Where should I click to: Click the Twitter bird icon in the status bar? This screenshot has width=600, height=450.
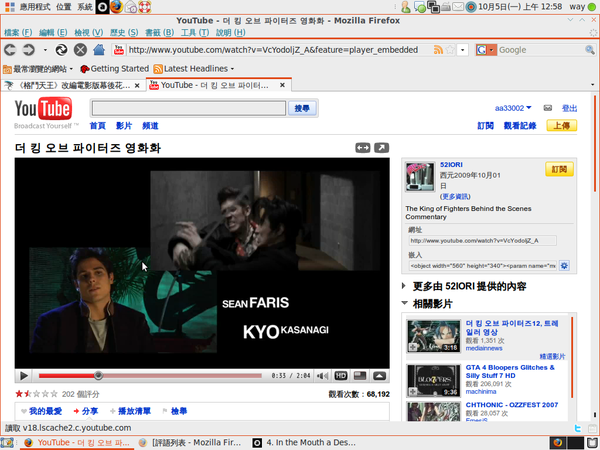pos(578,428)
